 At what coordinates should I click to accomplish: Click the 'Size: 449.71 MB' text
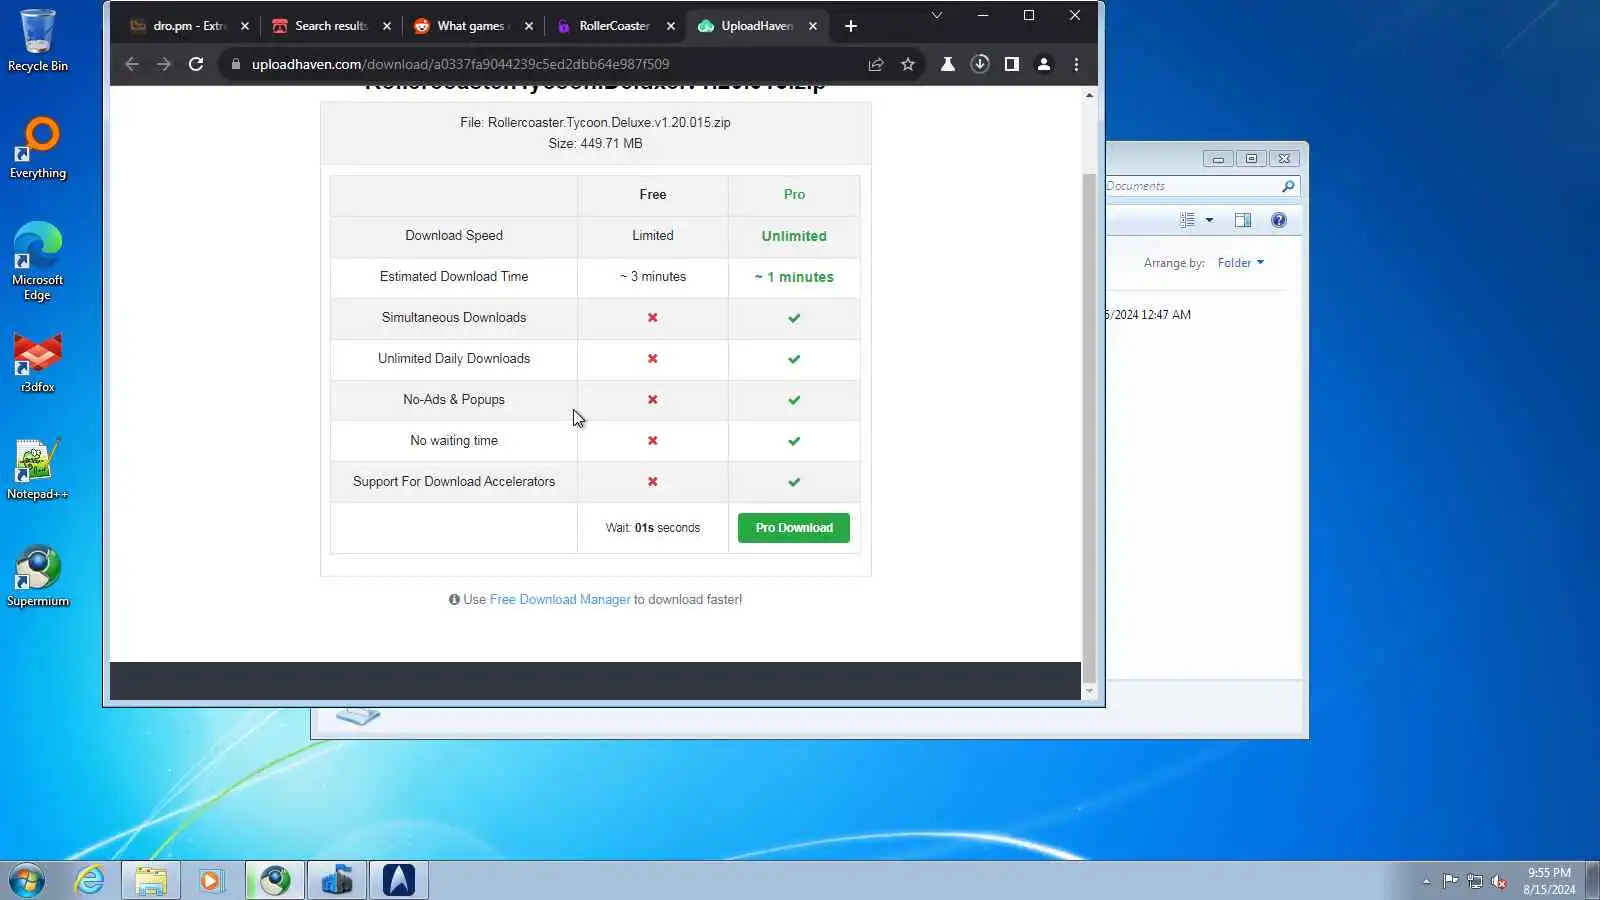595,143
